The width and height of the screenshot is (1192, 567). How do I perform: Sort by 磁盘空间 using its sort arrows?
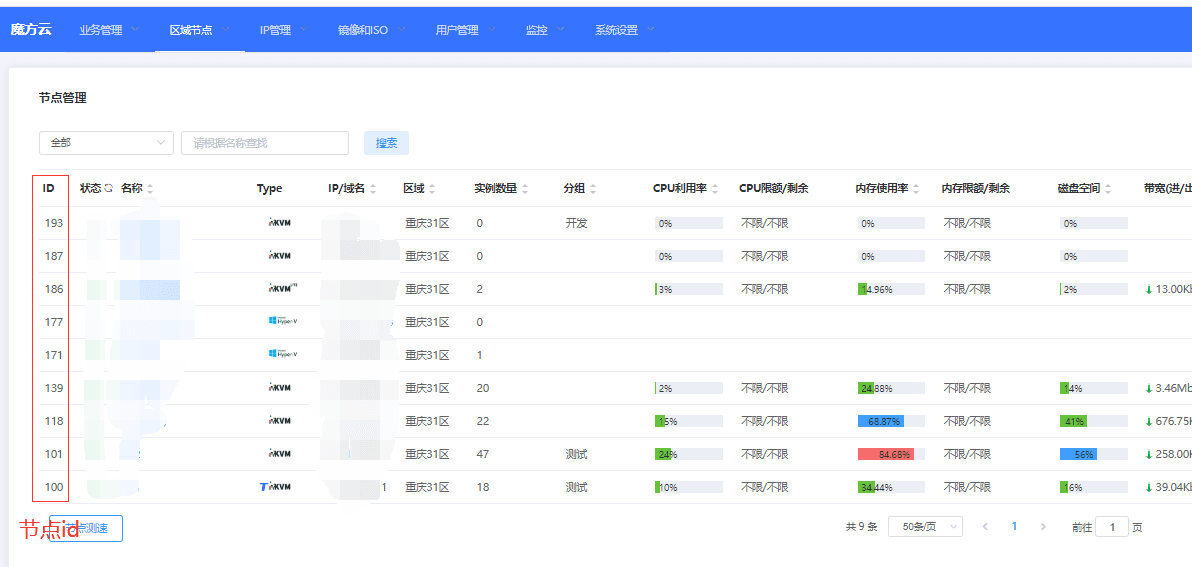coord(1108,188)
